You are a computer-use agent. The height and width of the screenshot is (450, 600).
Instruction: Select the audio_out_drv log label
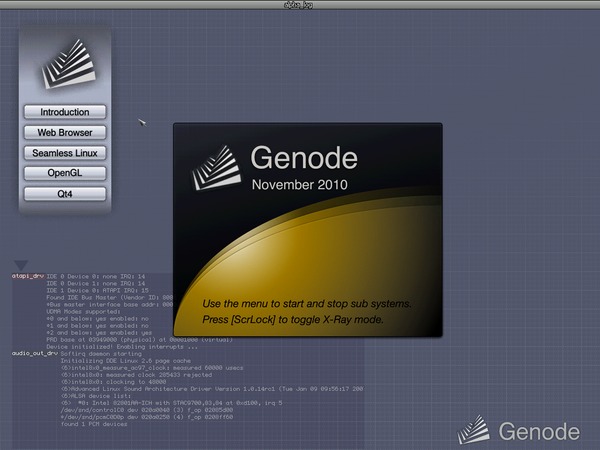tap(35, 353)
